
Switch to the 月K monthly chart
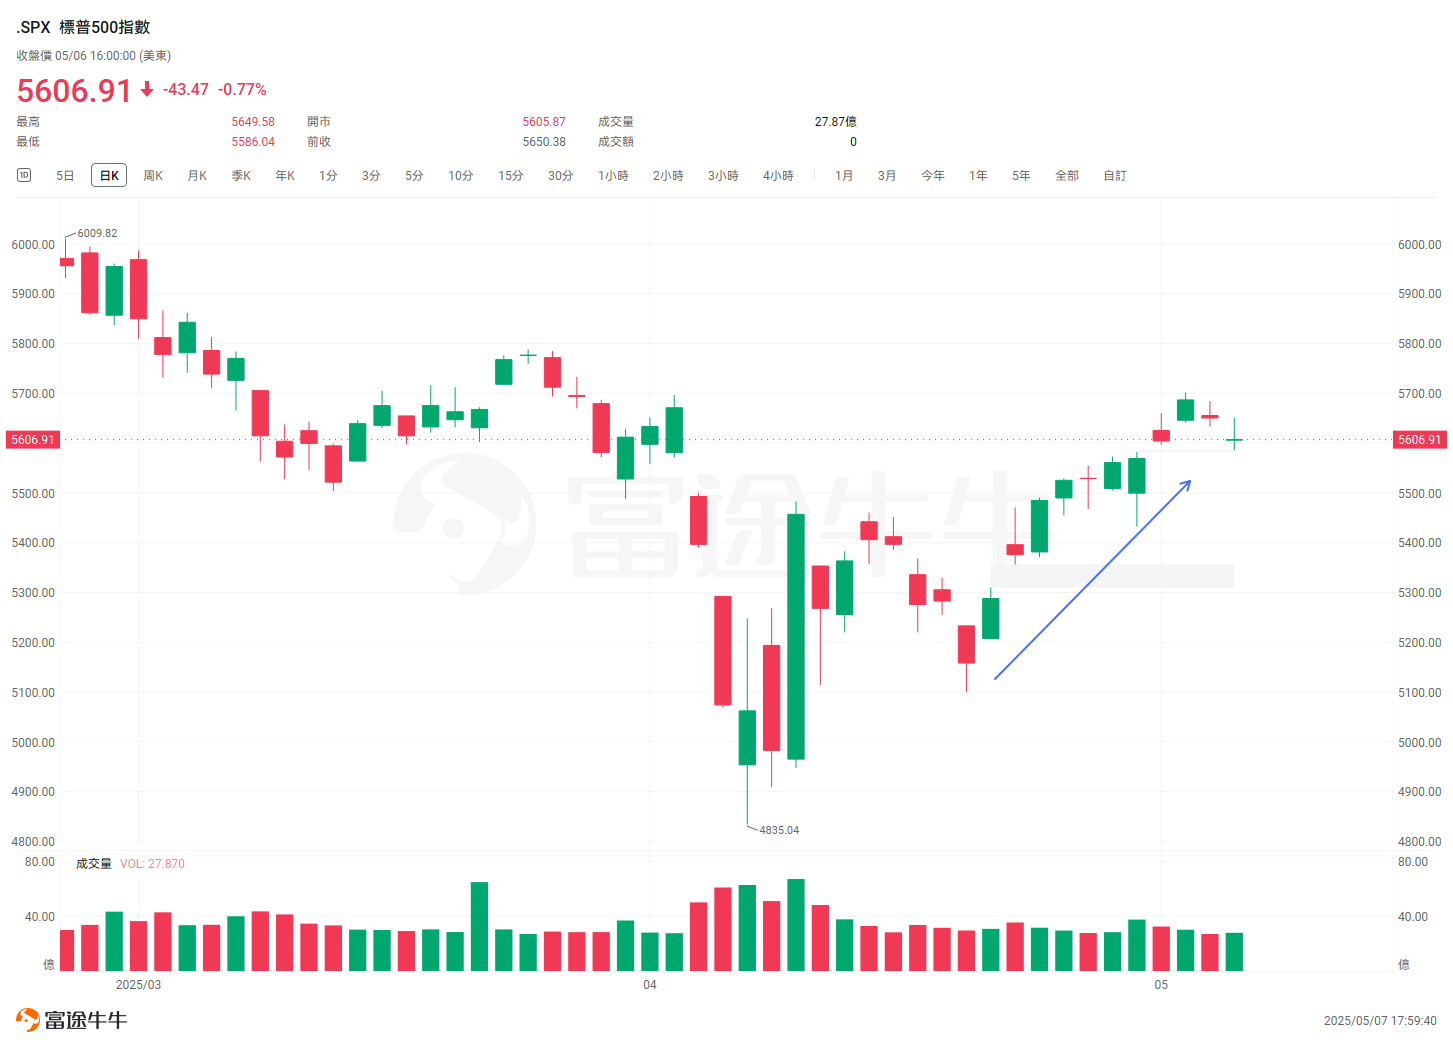(197, 176)
